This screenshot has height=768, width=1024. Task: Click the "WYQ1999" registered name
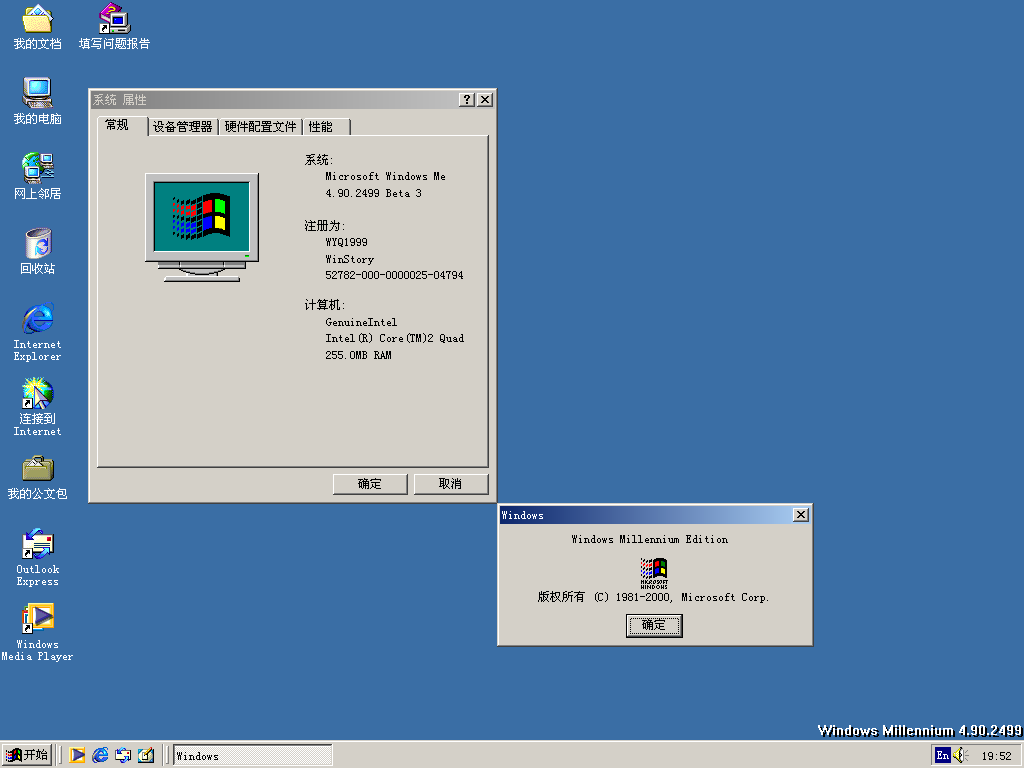(346, 242)
